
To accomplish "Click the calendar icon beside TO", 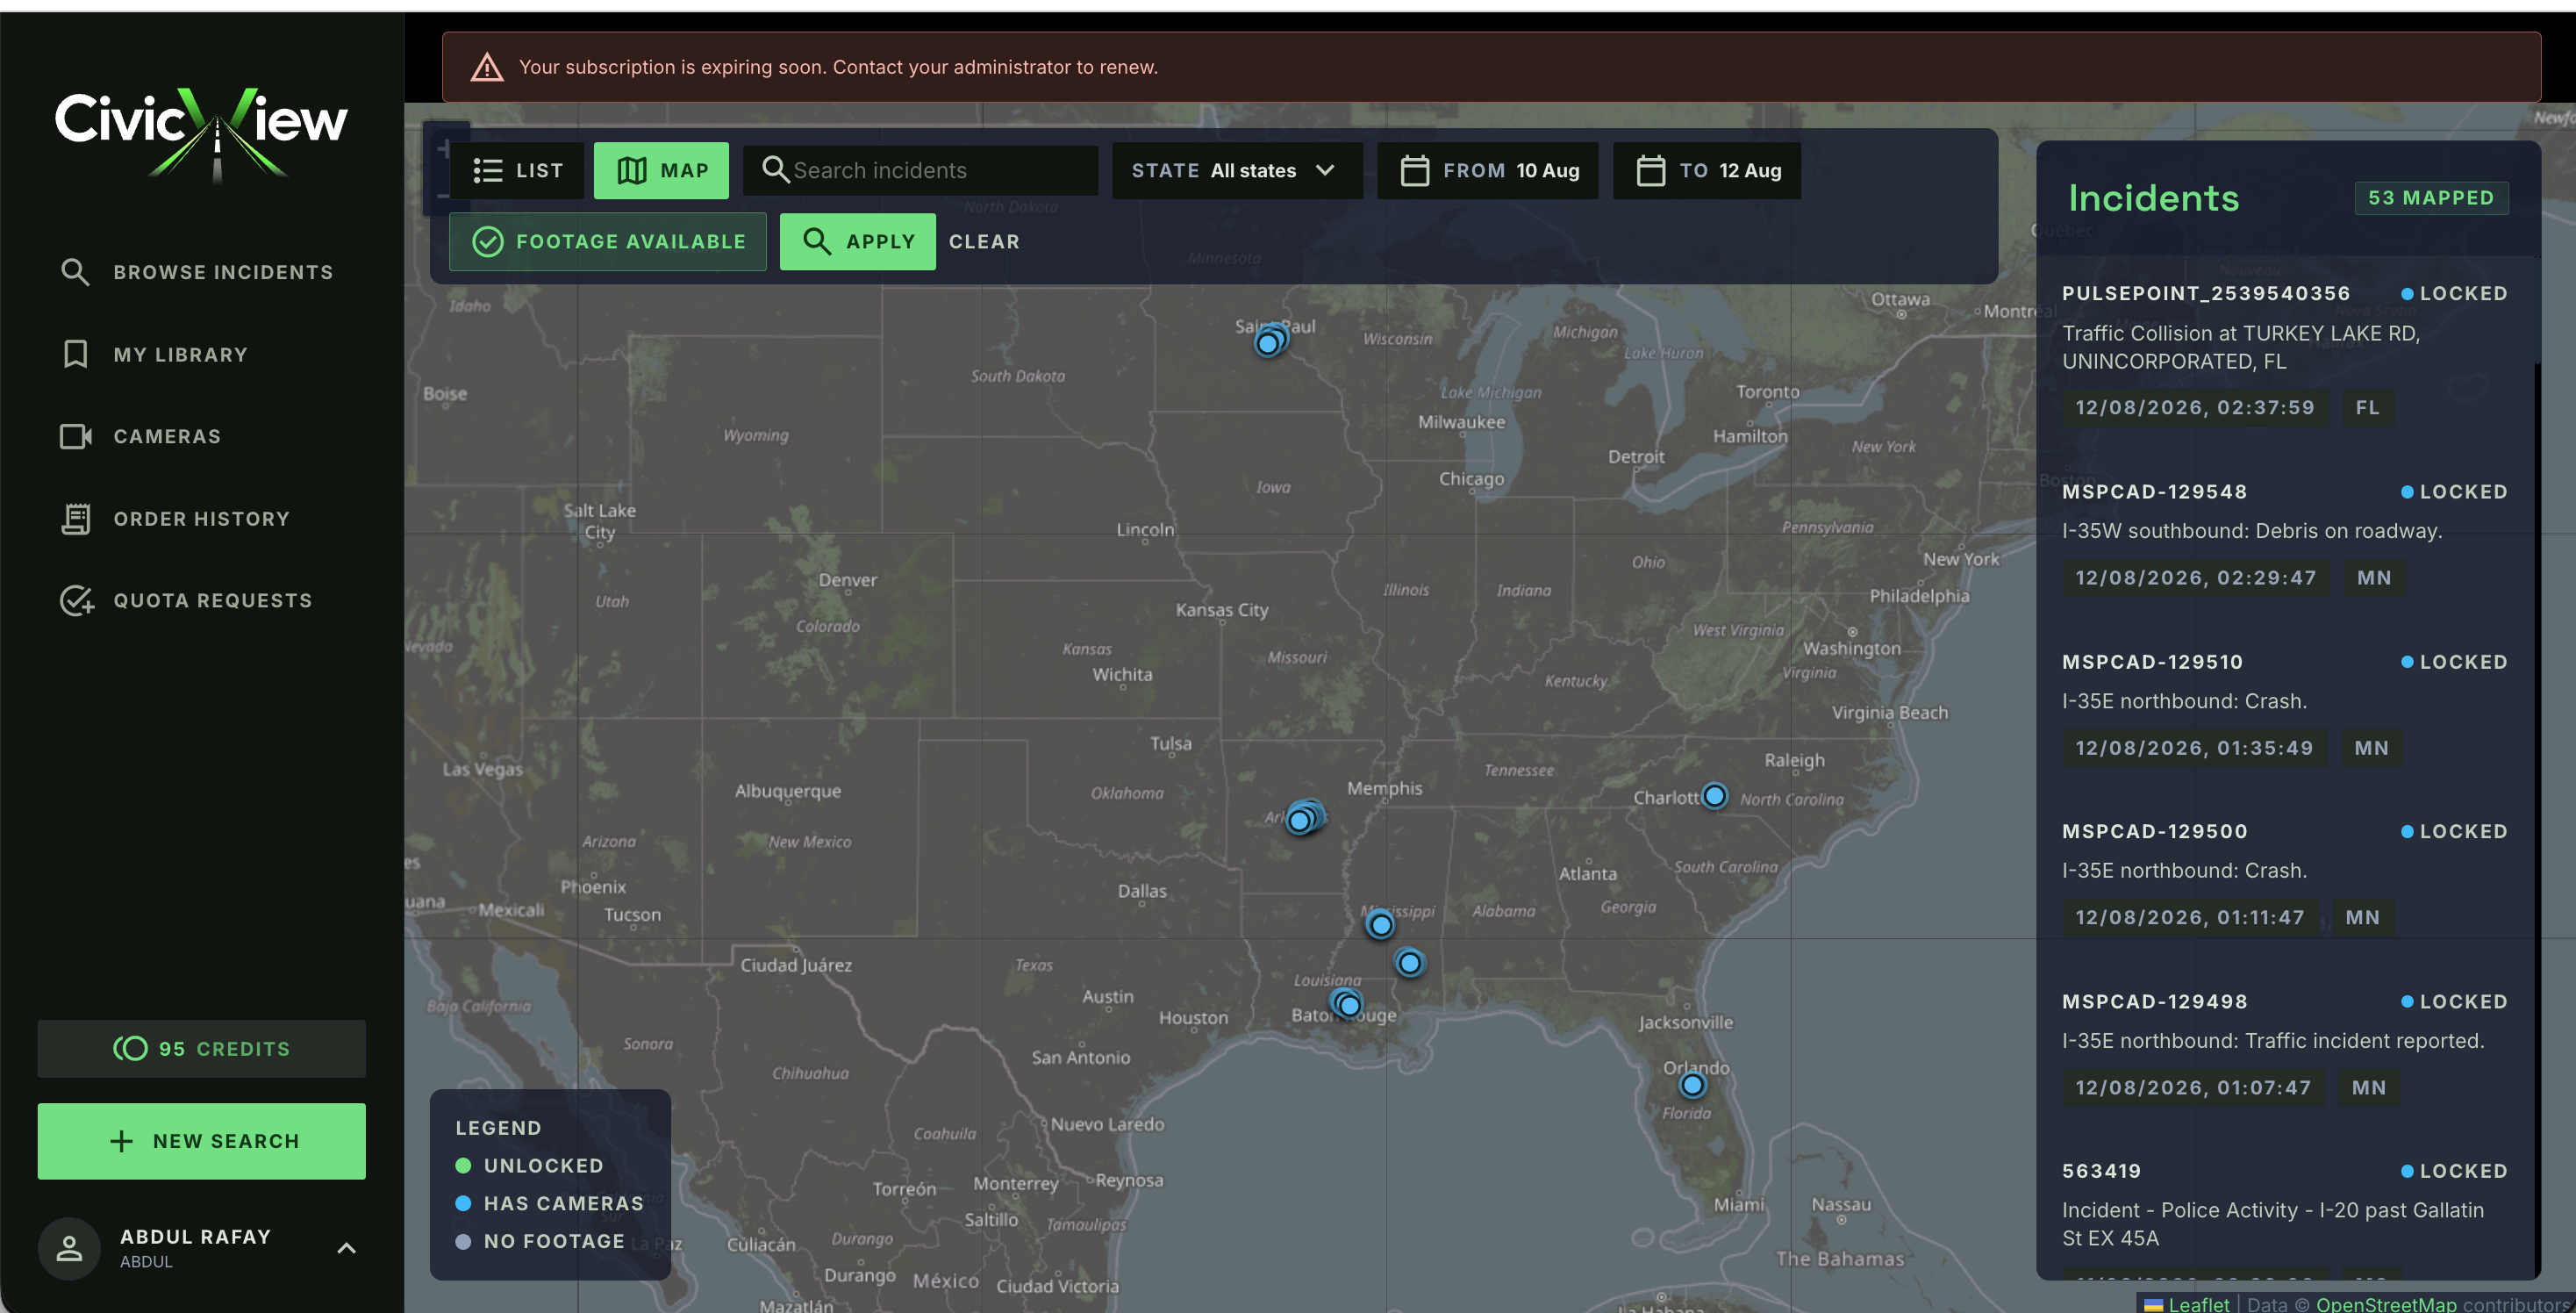I will (x=1650, y=171).
